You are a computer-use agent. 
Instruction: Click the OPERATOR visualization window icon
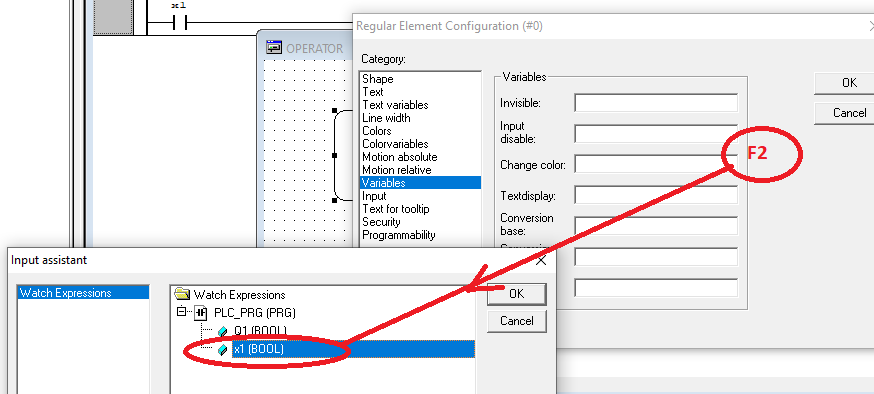274,48
